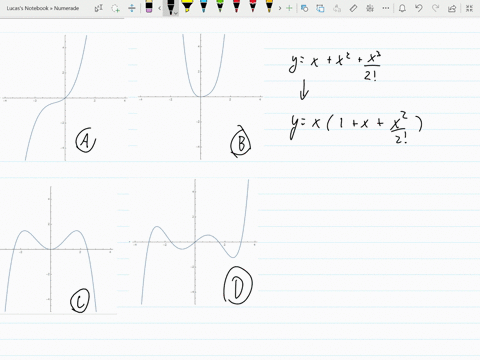Select the orange pen

coord(269,7)
